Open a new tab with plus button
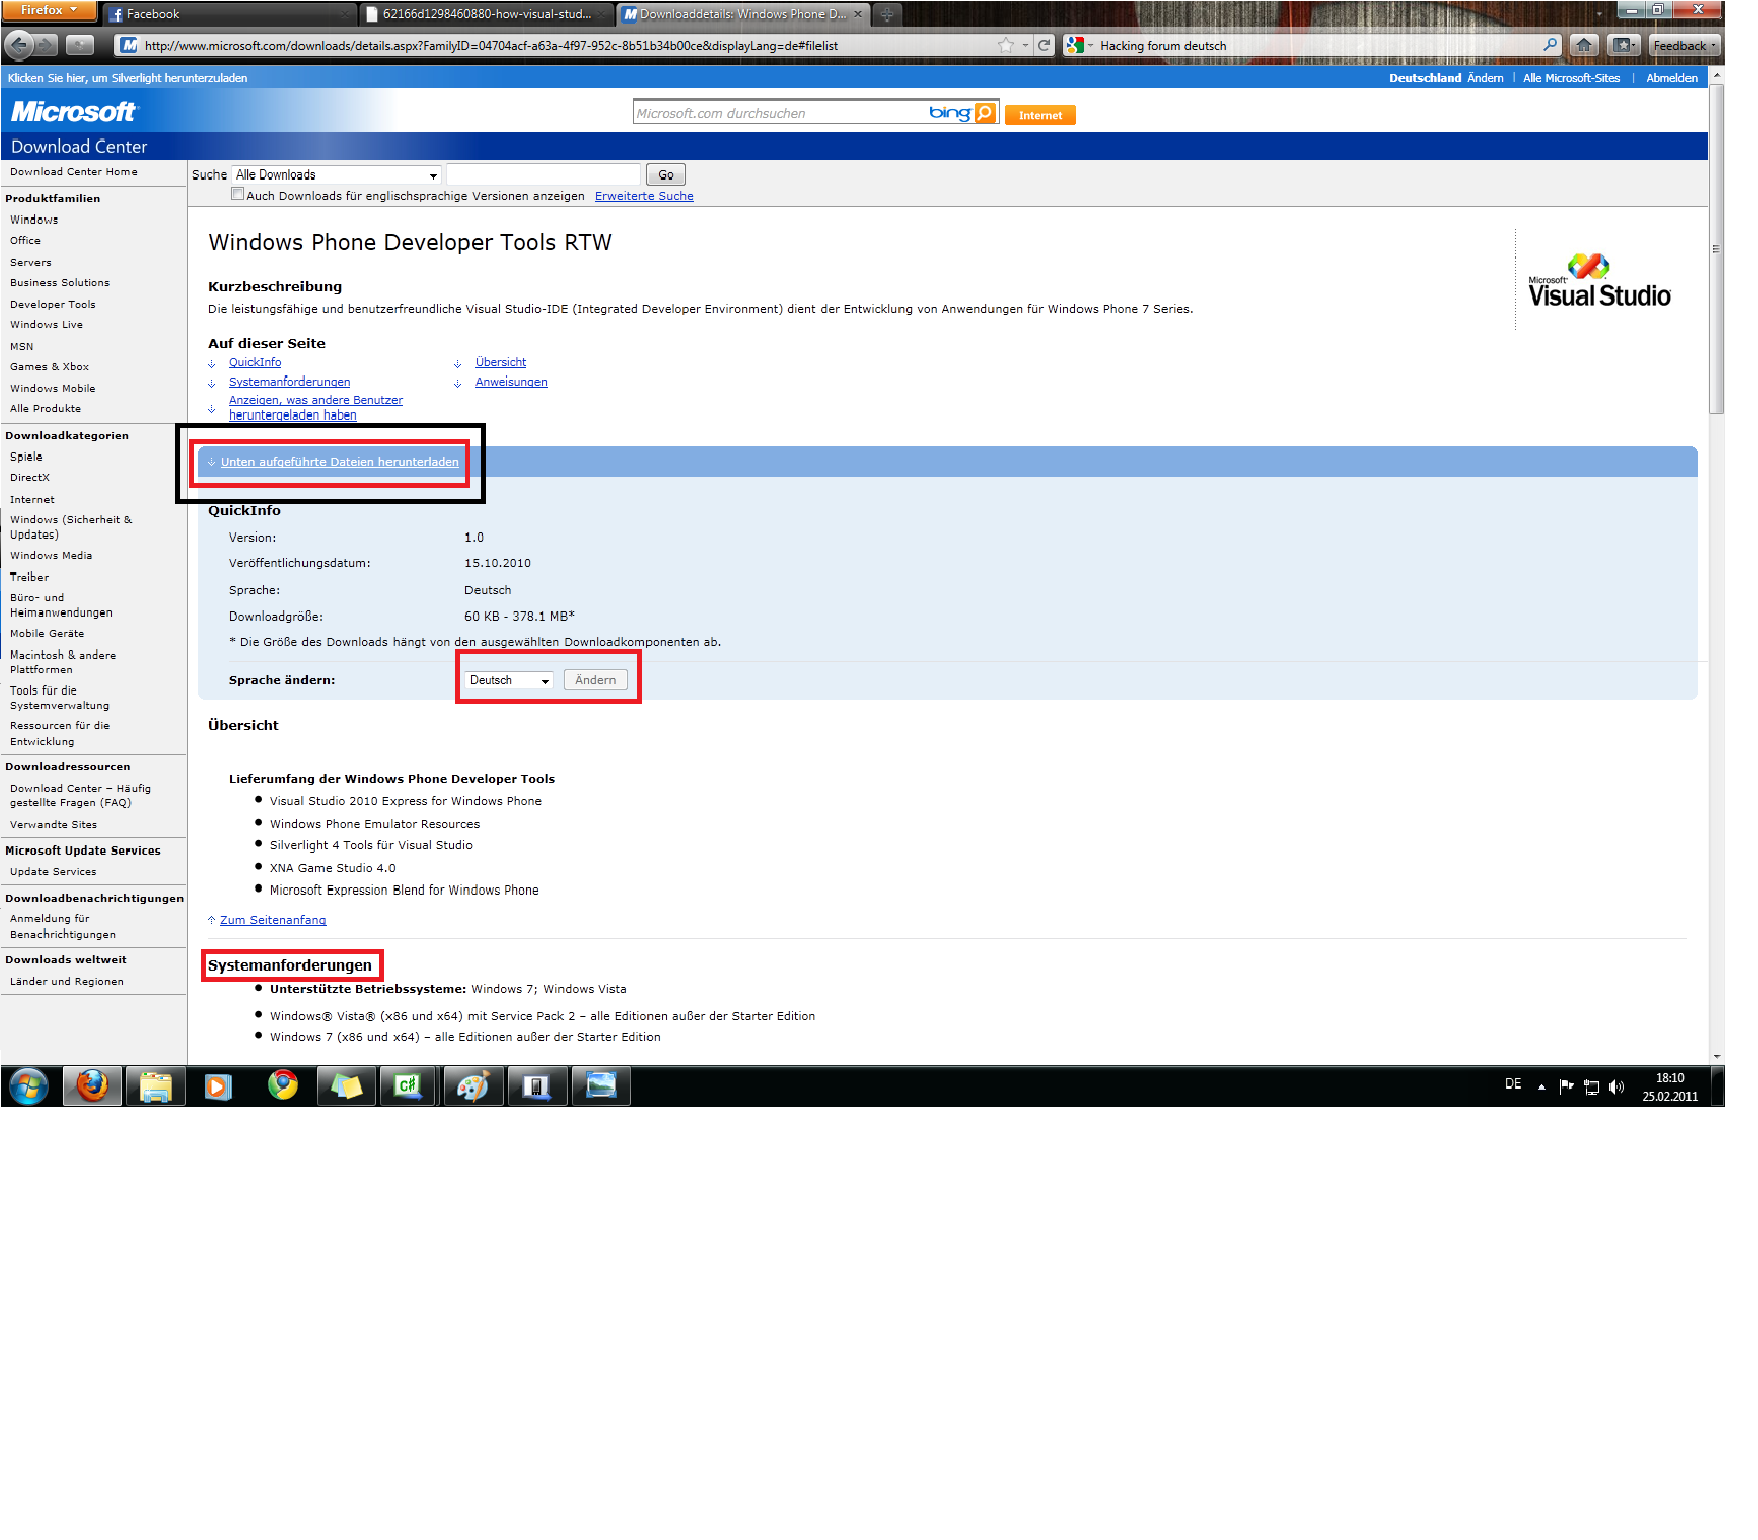This screenshot has width=1758, height=1540. [x=886, y=14]
